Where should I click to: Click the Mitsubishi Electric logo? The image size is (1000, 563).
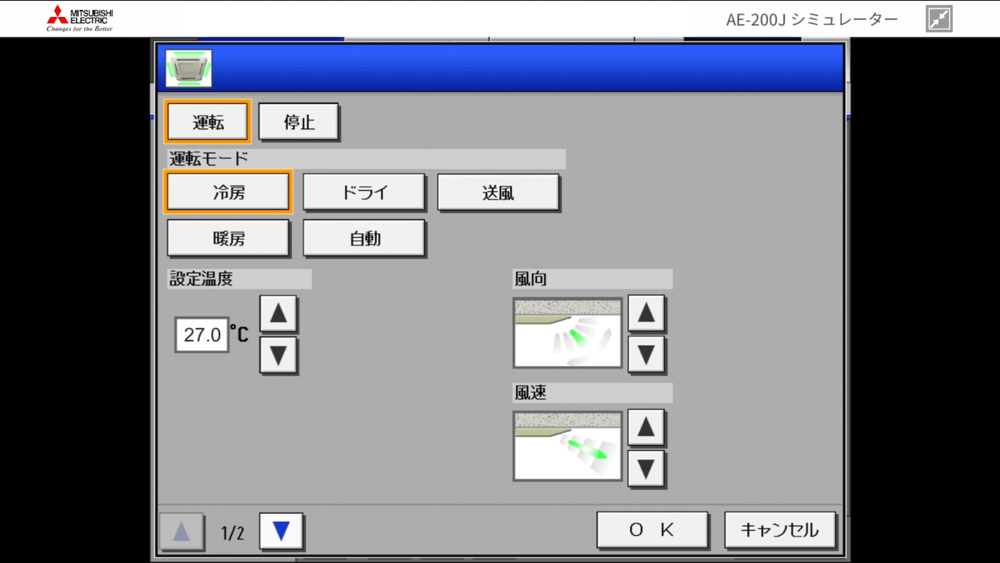point(80,18)
